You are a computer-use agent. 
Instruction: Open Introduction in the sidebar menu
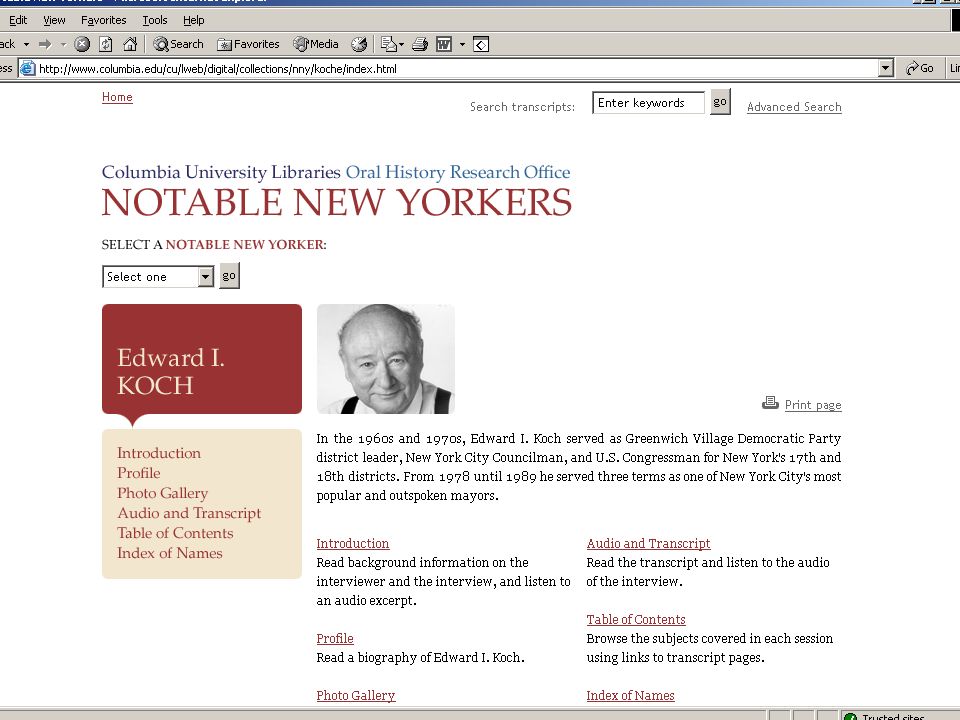point(159,453)
